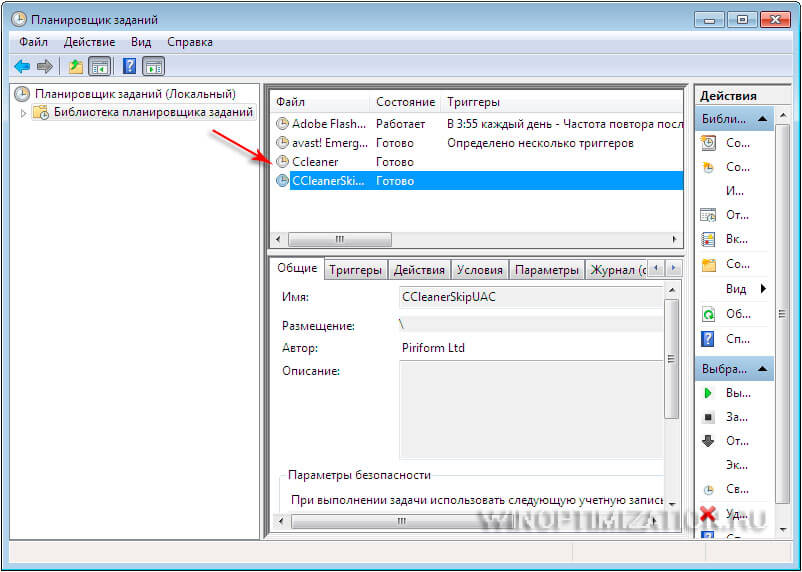Create a new folder via the folder icon in Actions
The image size is (802, 572).
tap(709, 265)
